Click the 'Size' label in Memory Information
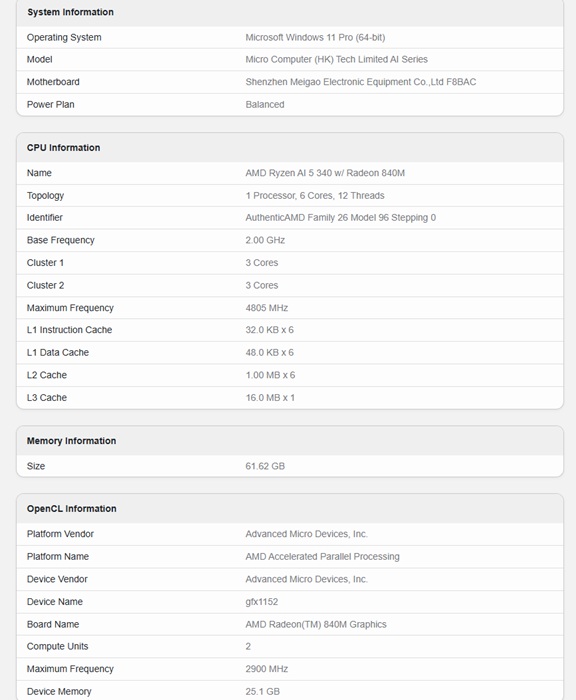This screenshot has height=700, width=576. pos(36,467)
